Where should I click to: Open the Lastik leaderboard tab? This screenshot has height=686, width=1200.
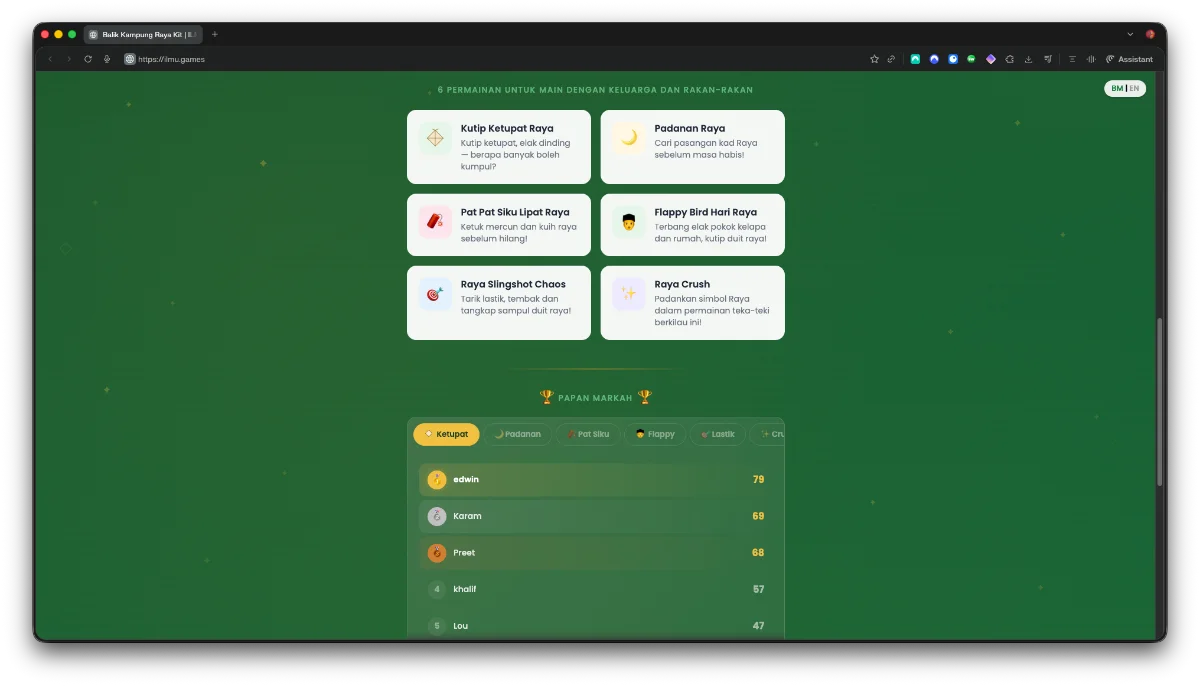click(x=718, y=434)
